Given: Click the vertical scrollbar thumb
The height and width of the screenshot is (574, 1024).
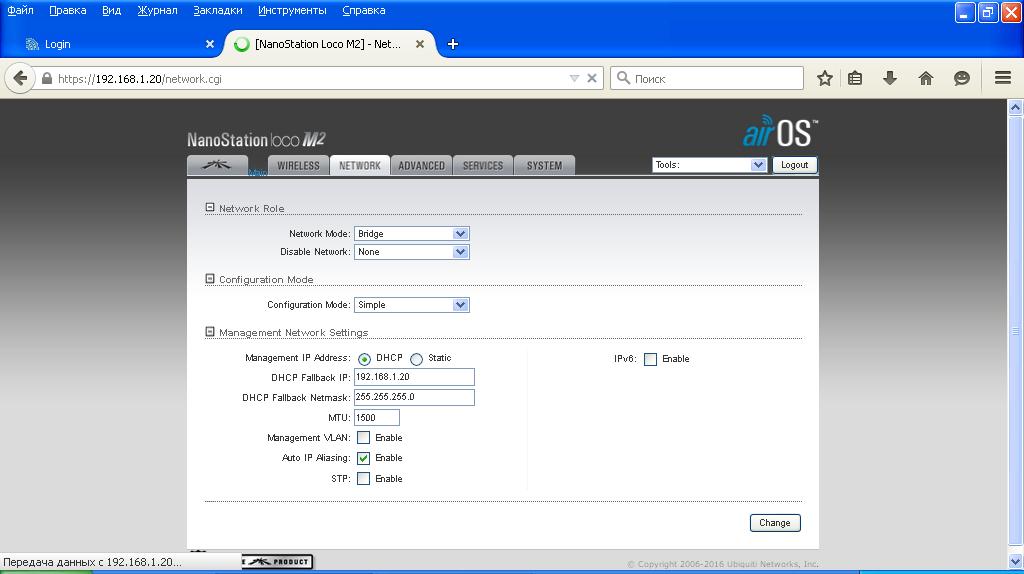Looking at the screenshot, I should coord(1016,331).
